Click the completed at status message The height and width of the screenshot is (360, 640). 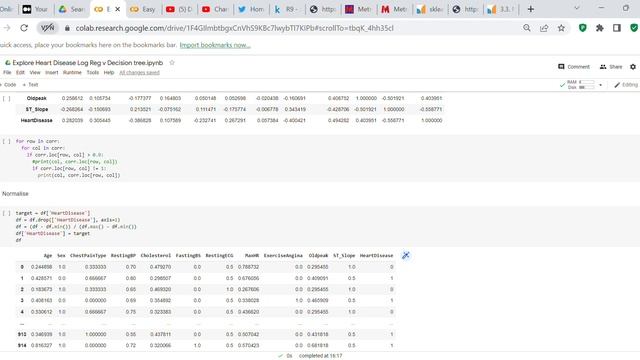[x=320, y=356]
